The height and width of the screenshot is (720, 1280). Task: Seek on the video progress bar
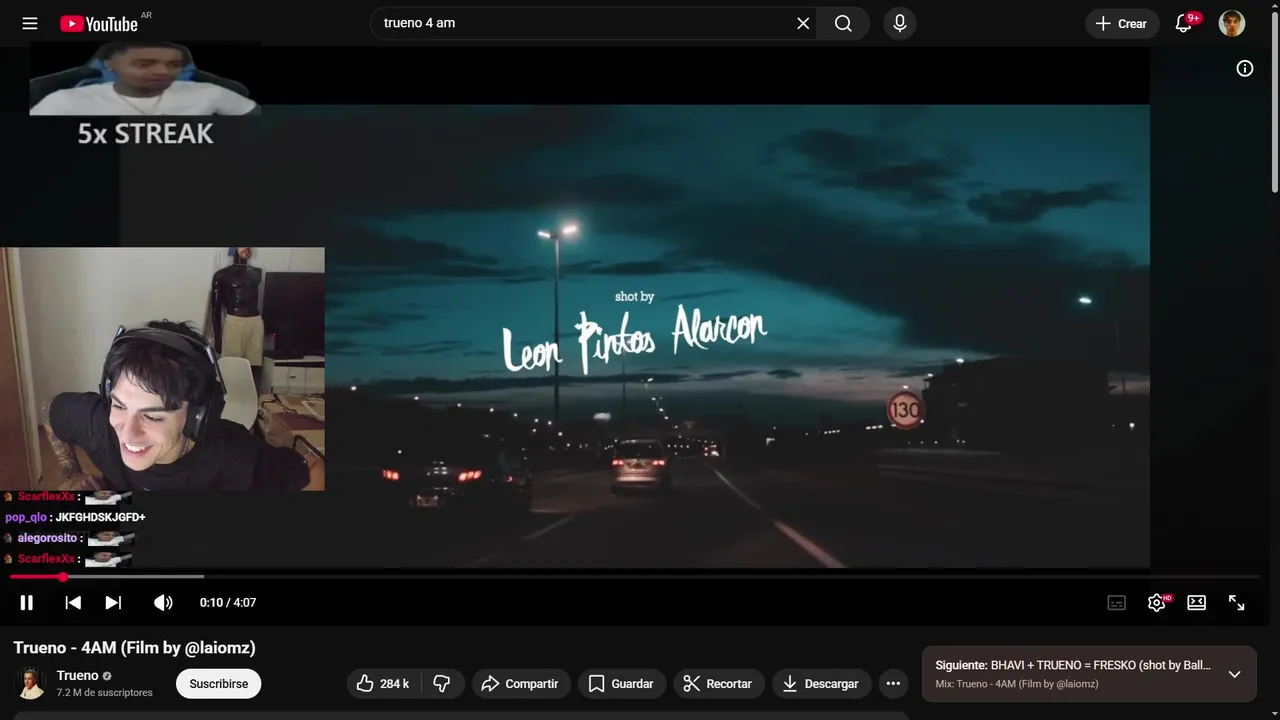(634, 577)
